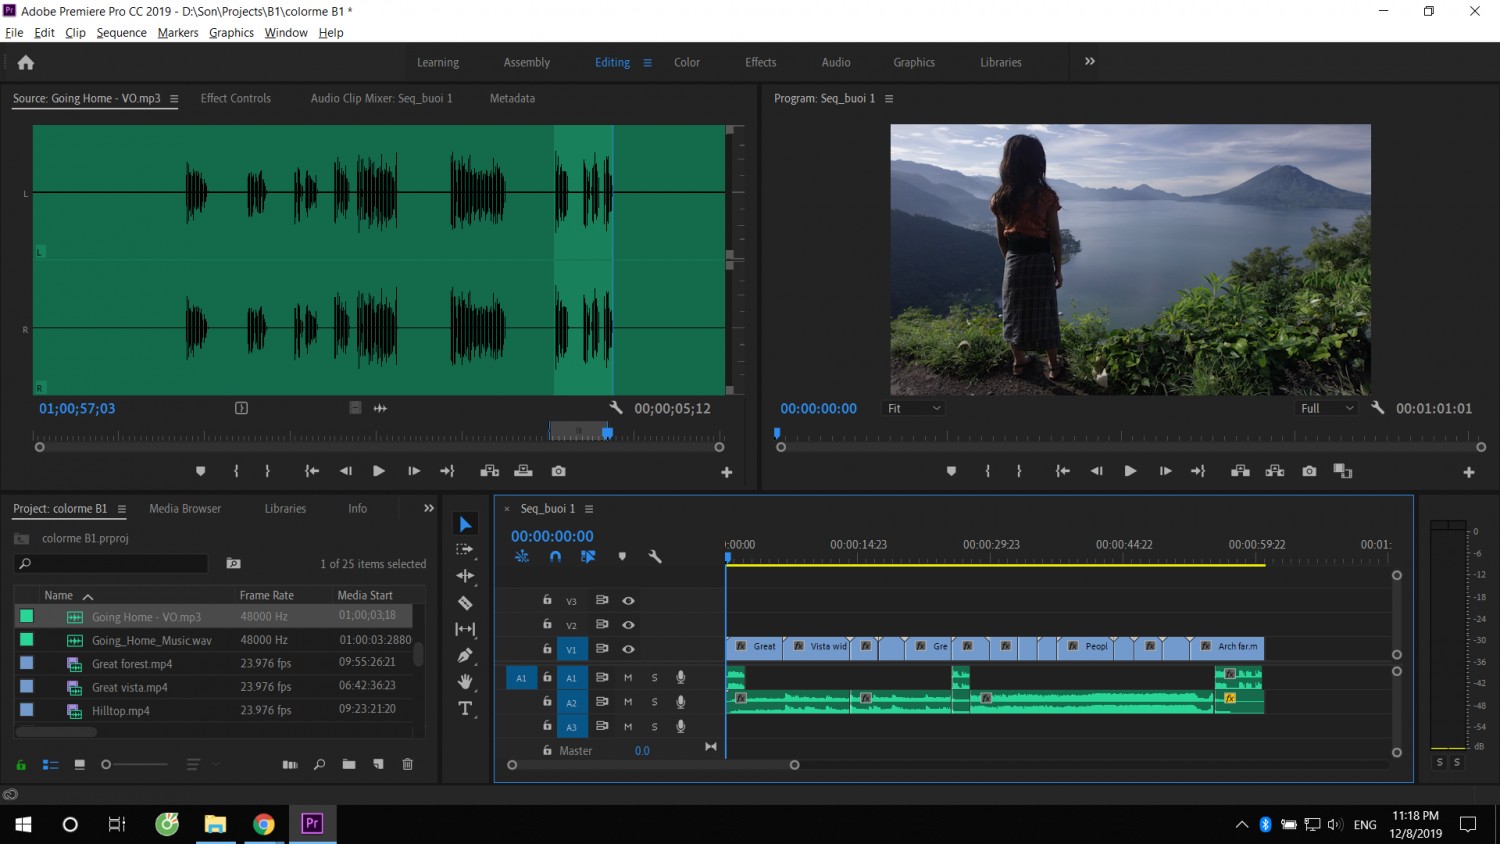This screenshot has height=844, width=1500.
Task: Click the Home icon in workspace bar
Action: (x=26, y=62)
